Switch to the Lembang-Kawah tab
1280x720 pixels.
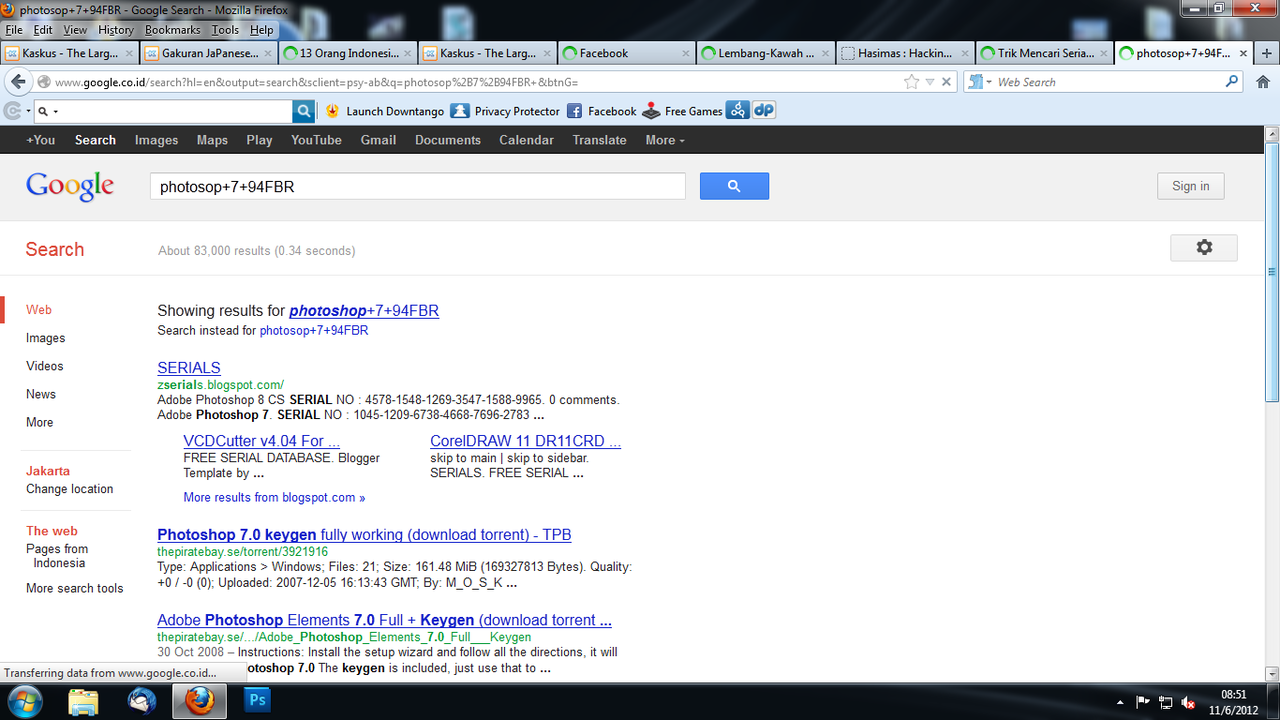tap(764, 53)
